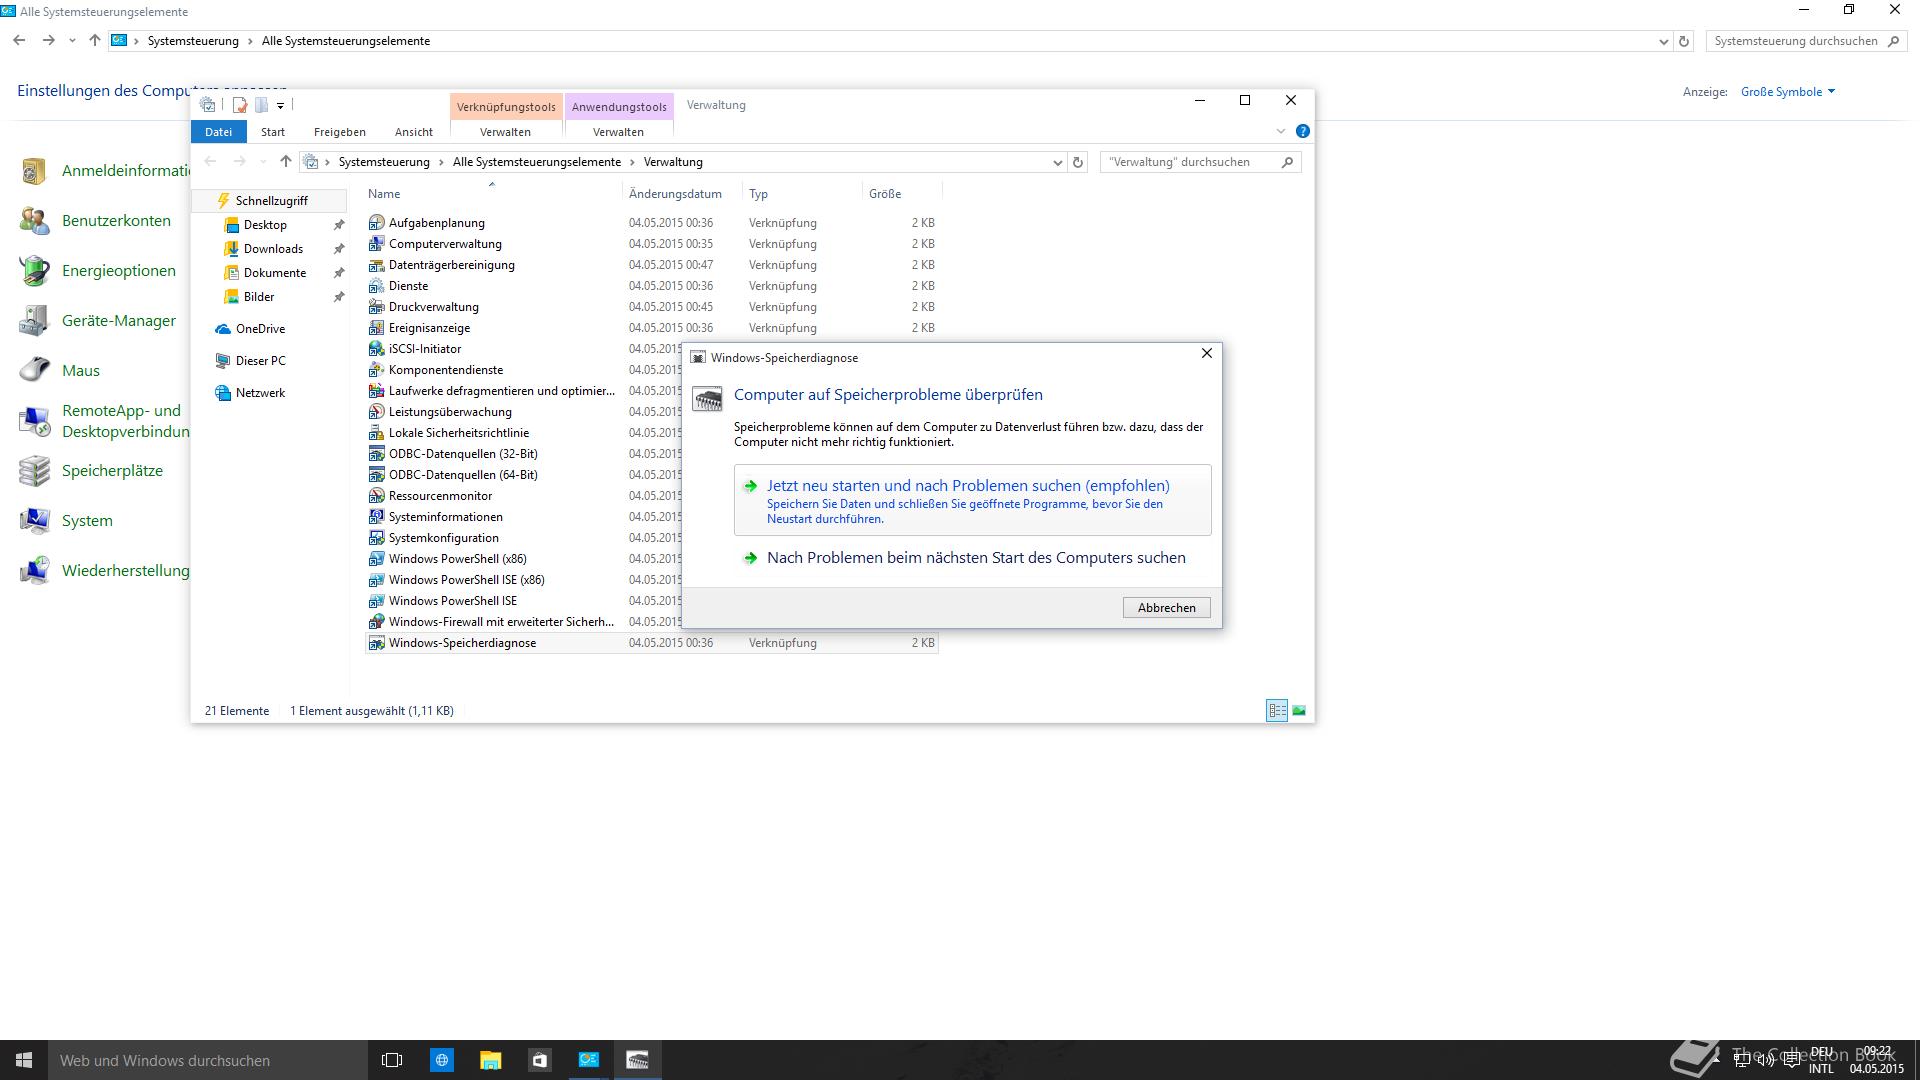Image resolution: width=1920 pixels, height=1080 pixels.
Task: Click the Datenträgerbereinigung icon
Action: point(376,265)
